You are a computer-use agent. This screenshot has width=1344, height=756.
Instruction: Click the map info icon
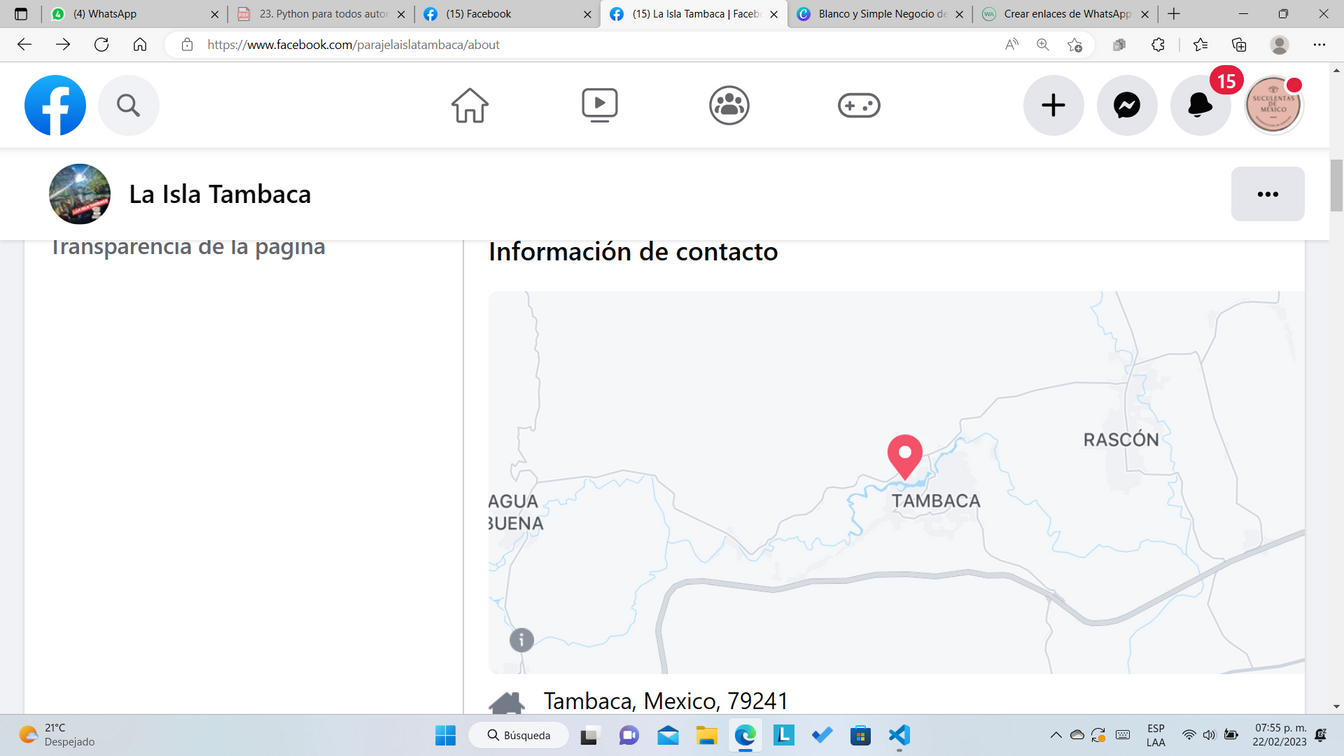pyautogui.click(x=521, y=640)
